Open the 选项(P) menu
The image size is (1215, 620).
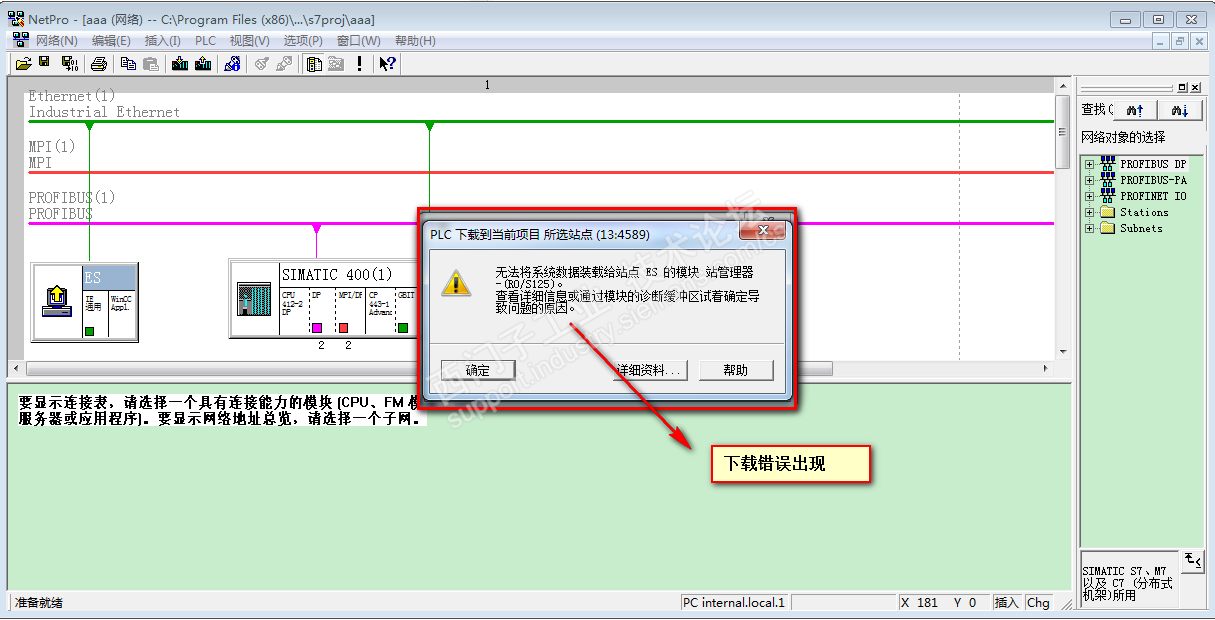click(303, 41)
